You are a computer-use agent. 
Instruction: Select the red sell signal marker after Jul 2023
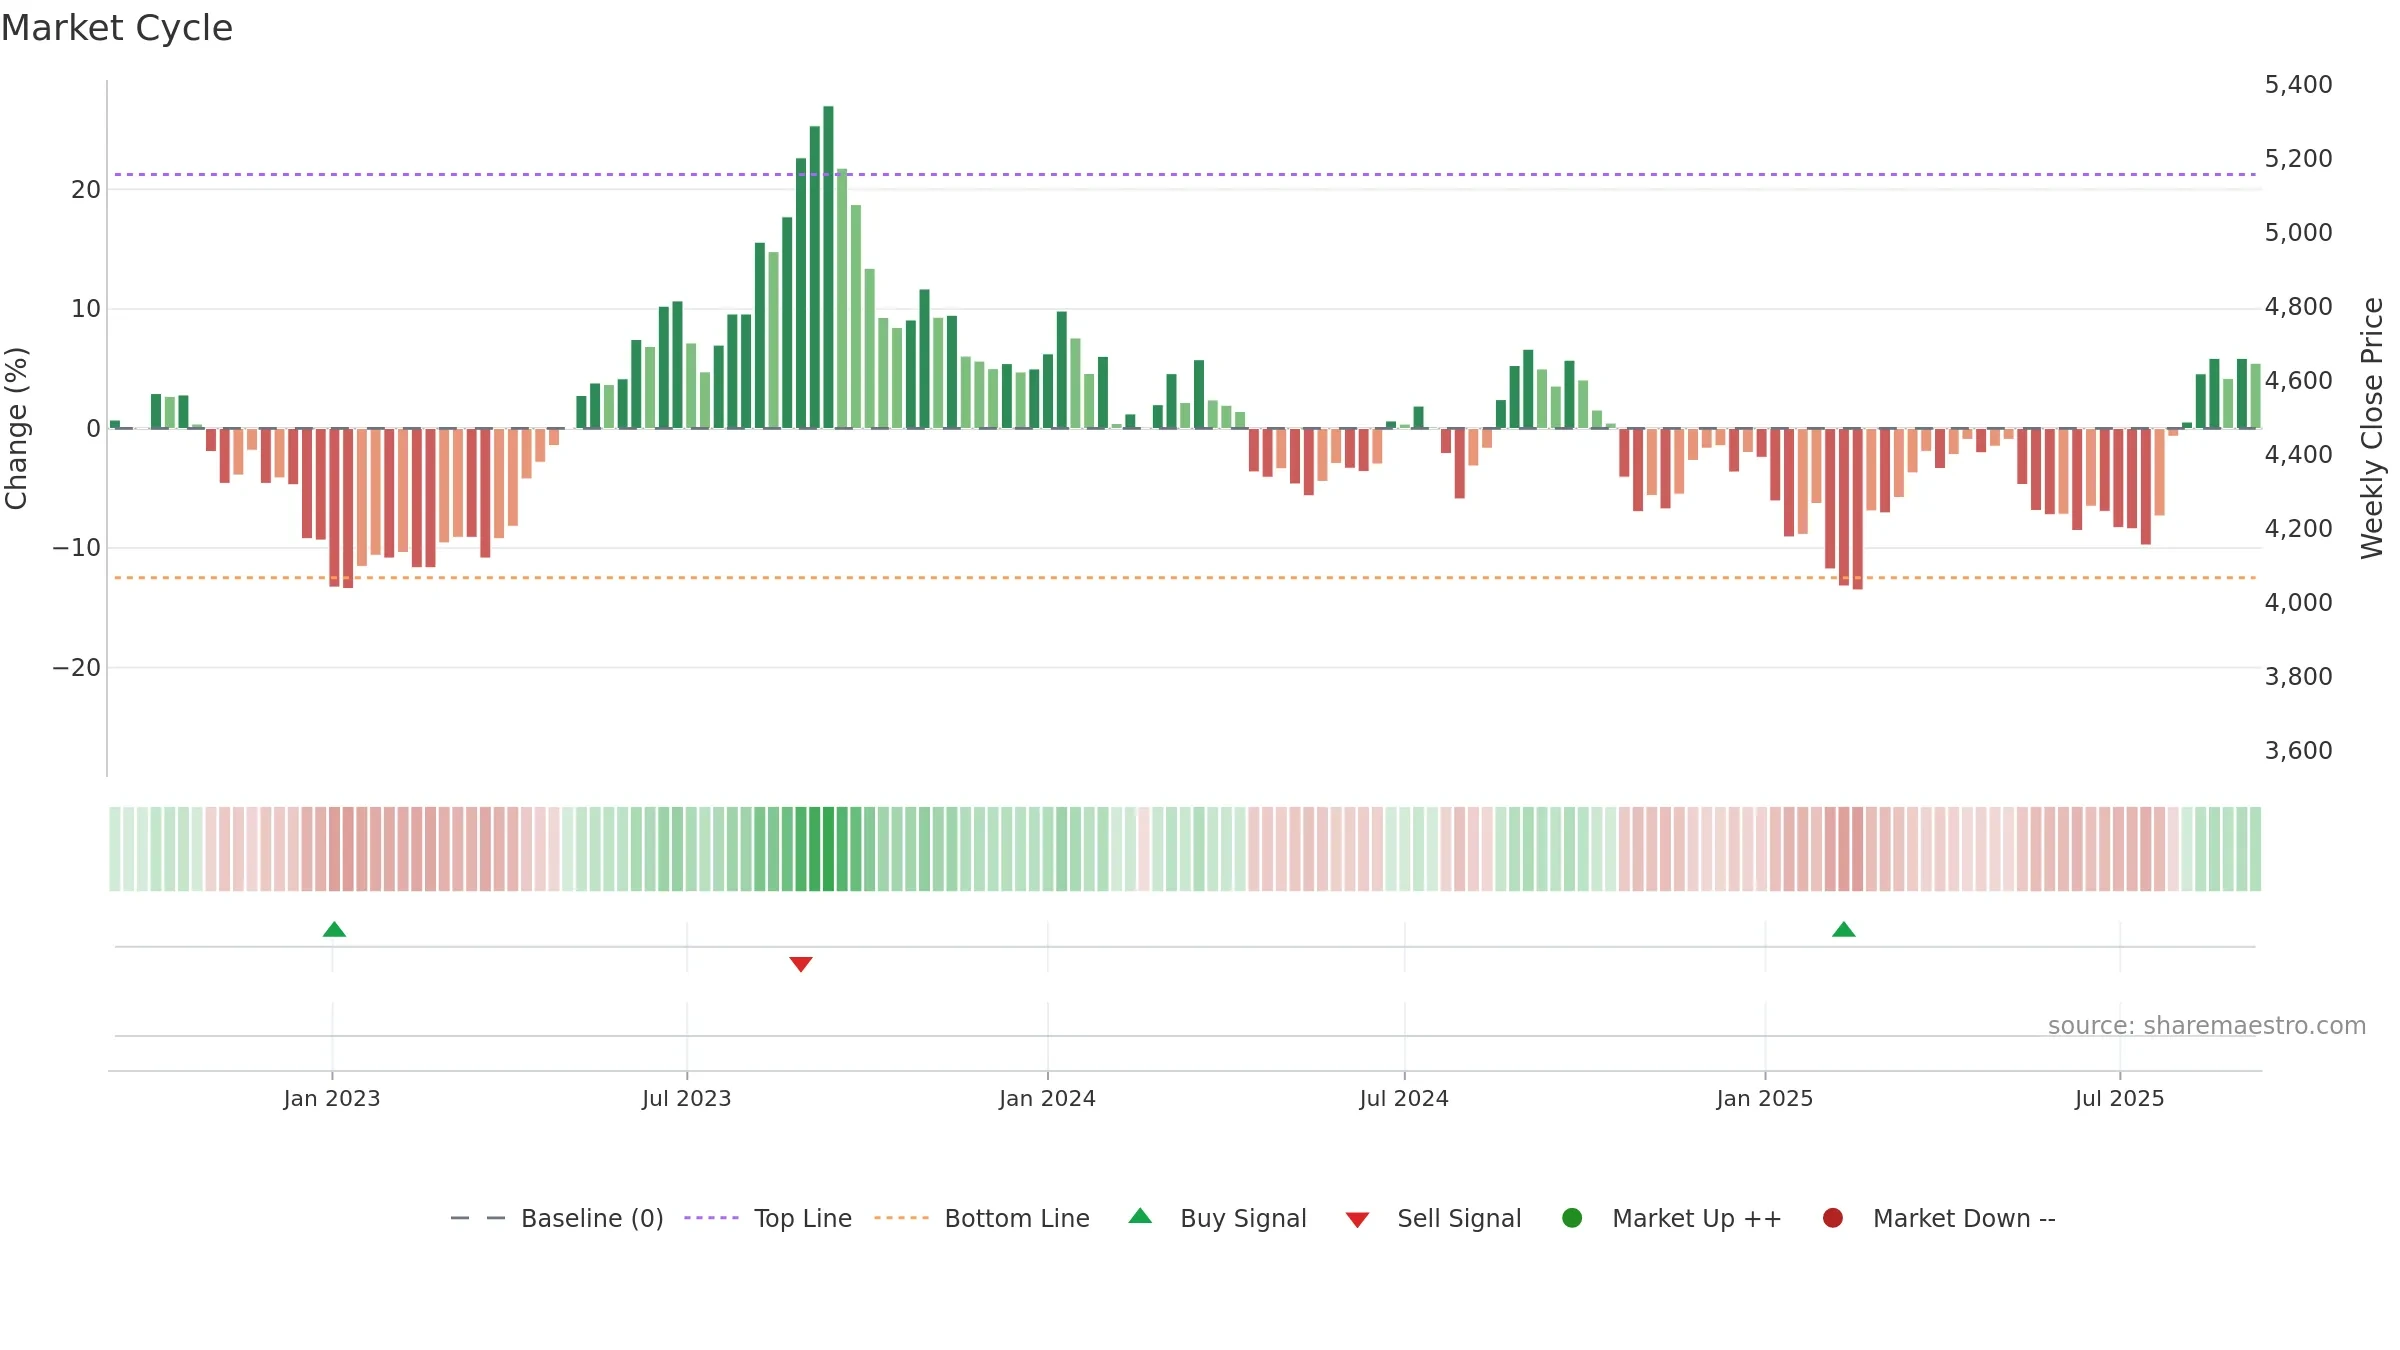[x=801, y=964]
